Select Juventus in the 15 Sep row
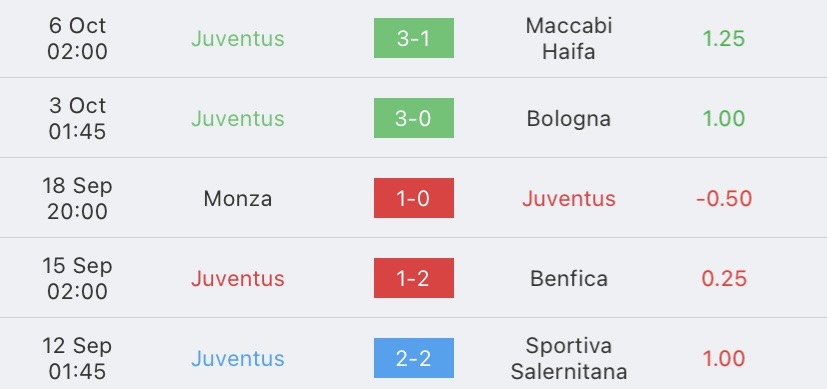827x389 pixels. coord(237,278)
